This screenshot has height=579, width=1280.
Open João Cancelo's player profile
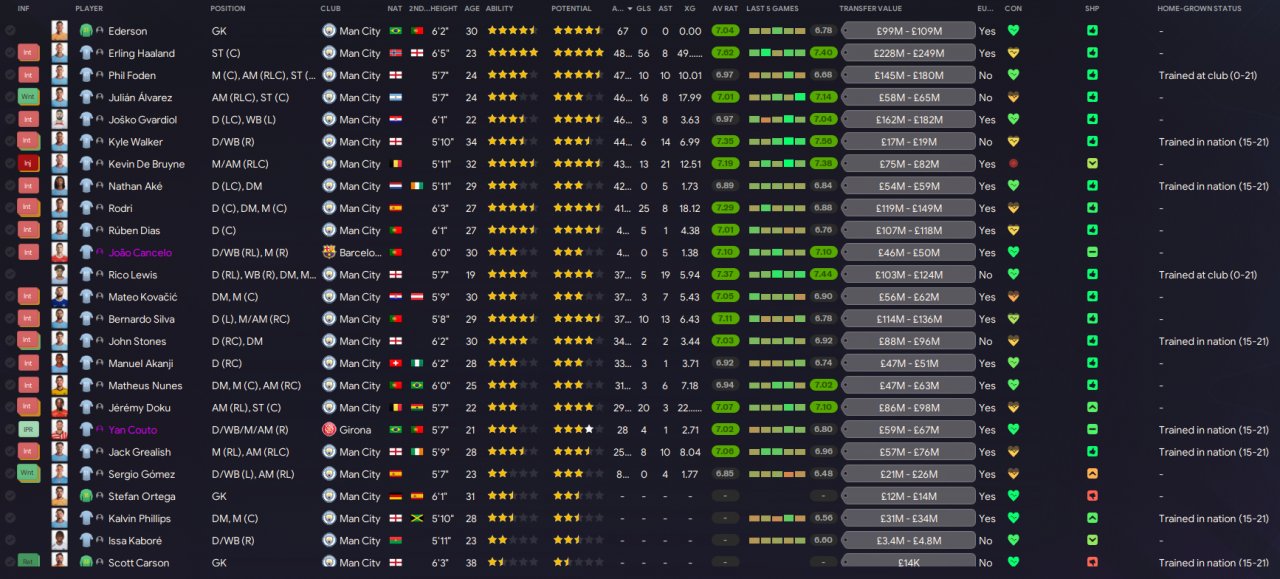(x=140, y=252)
